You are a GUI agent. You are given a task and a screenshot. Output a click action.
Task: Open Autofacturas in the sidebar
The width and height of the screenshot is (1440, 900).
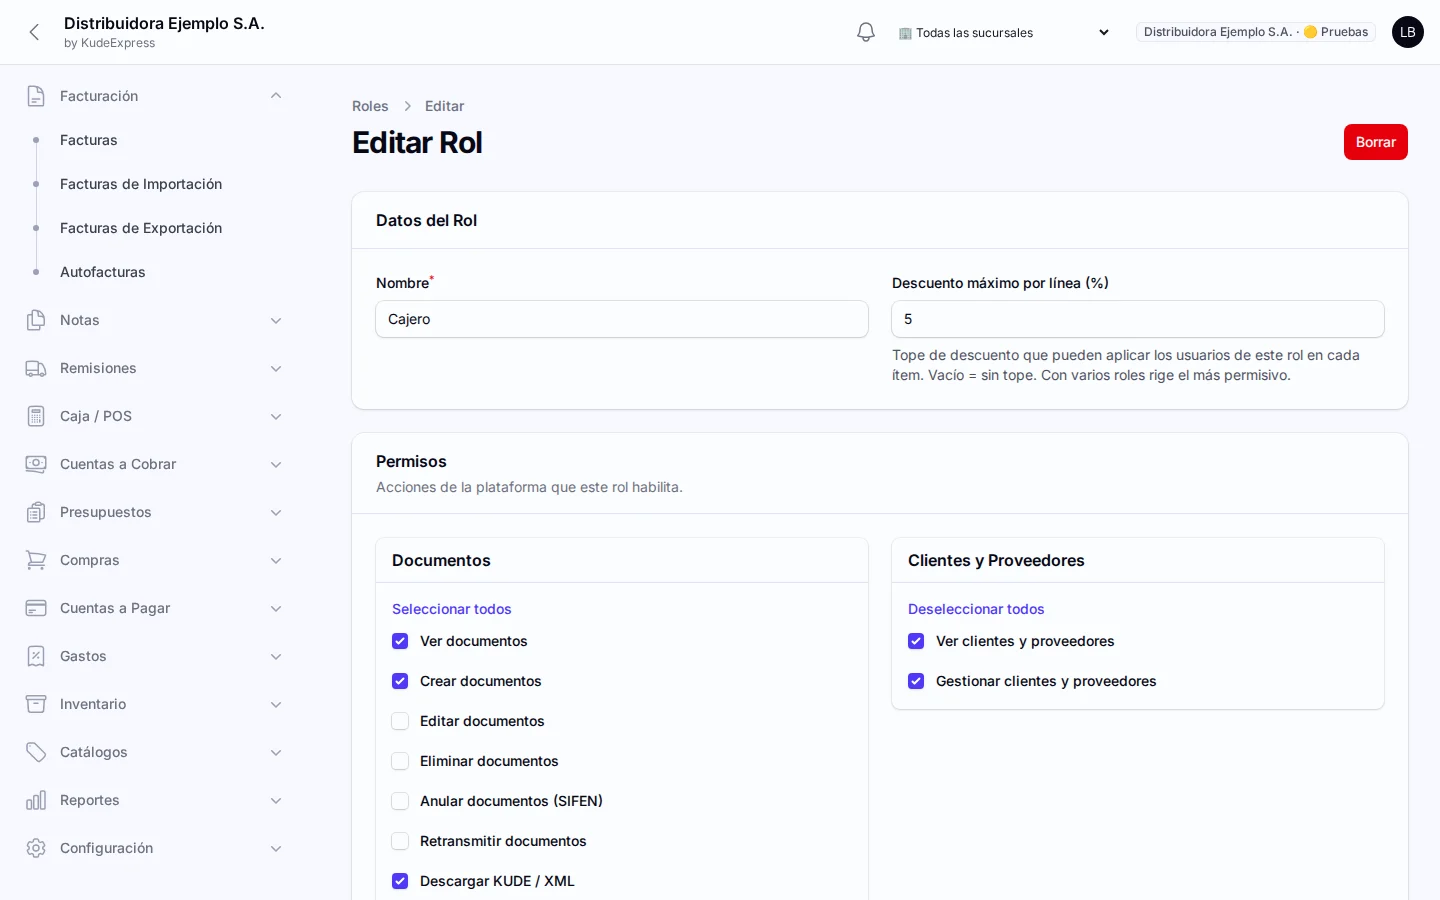point(103,272)
